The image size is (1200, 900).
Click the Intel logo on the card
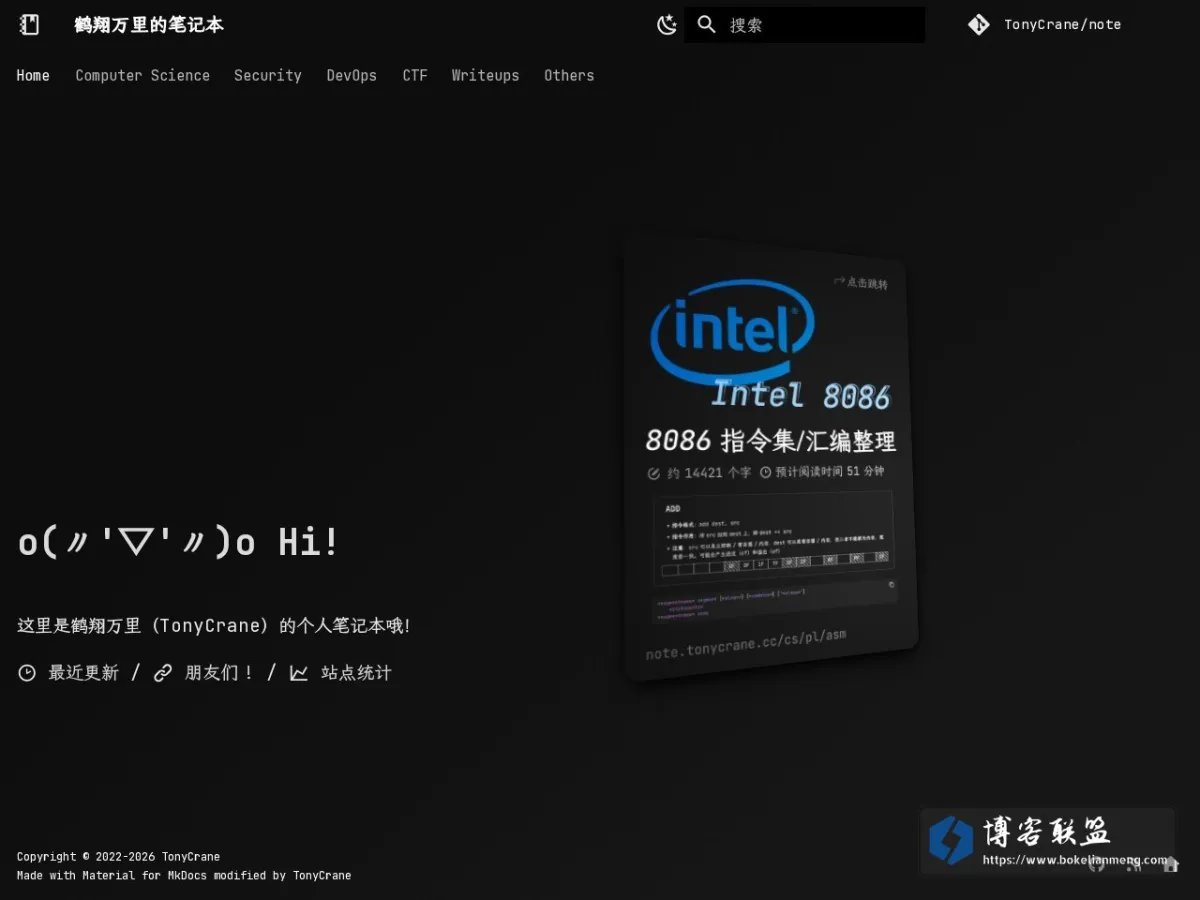(x=733, y=331)
